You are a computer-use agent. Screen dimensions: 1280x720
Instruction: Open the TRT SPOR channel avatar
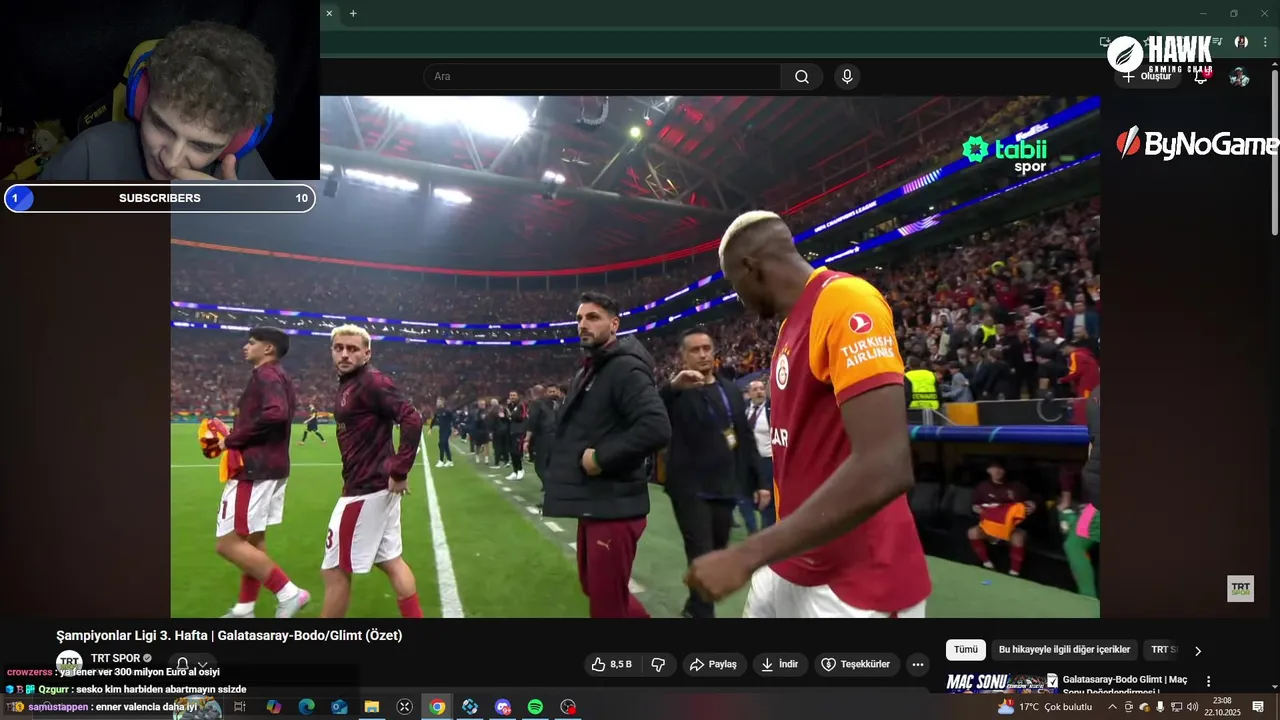pyautogui.click(x=69, y=662)
